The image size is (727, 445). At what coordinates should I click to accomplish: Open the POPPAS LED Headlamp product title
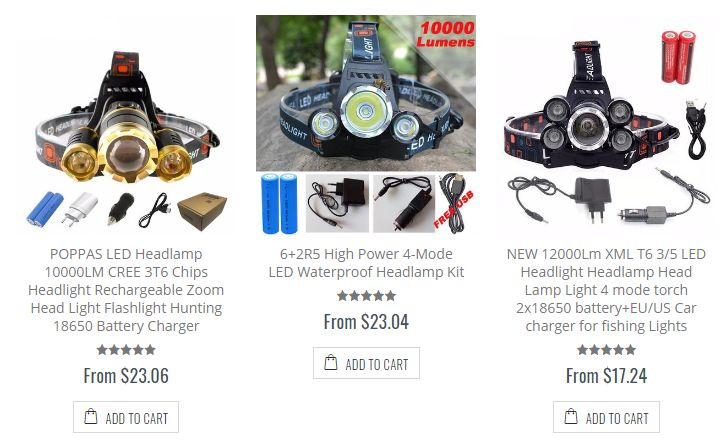[126, 290]
